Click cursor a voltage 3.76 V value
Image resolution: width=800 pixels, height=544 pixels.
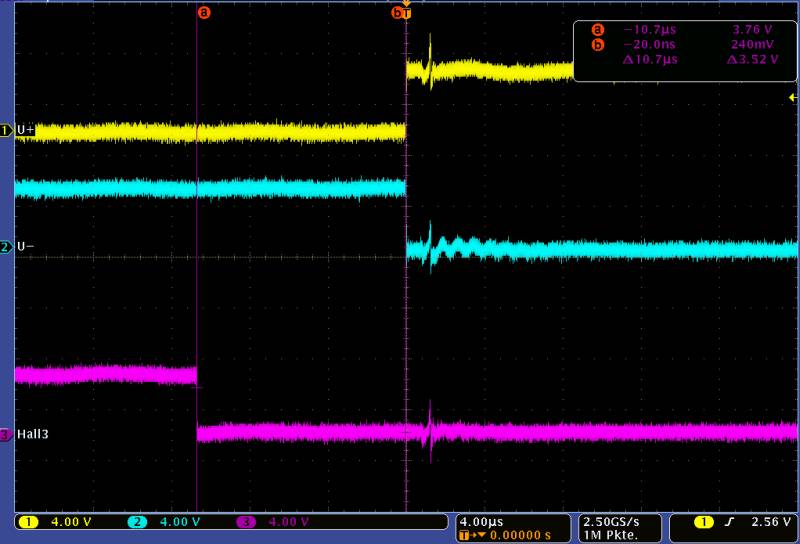[752, 30]
